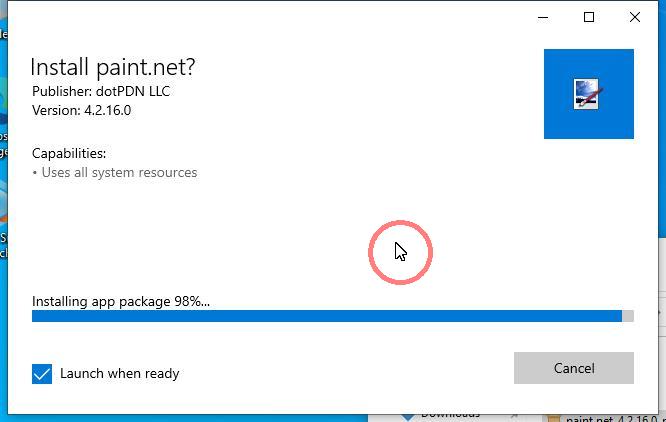
Task: Click the 'Install paint.net?' heading
Action: 113,67
